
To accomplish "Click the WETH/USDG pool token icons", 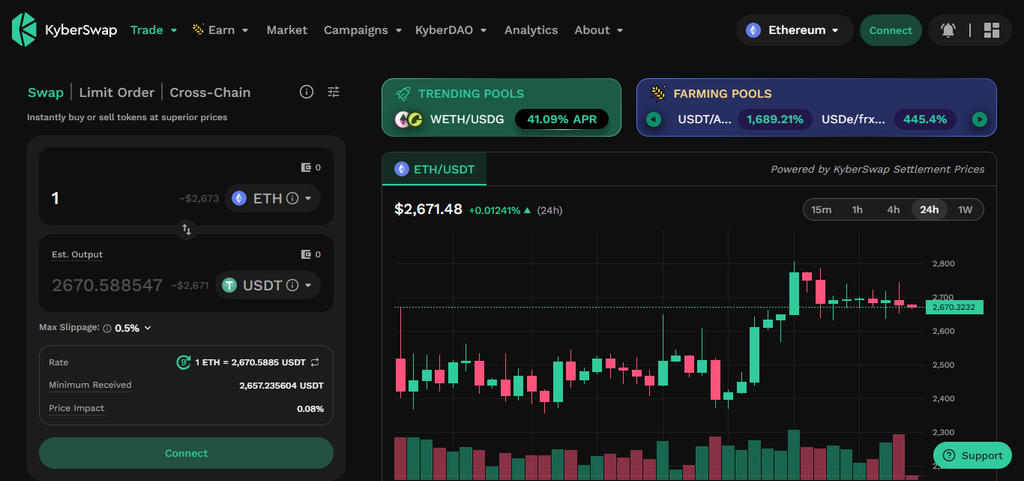I will [409, 119].
